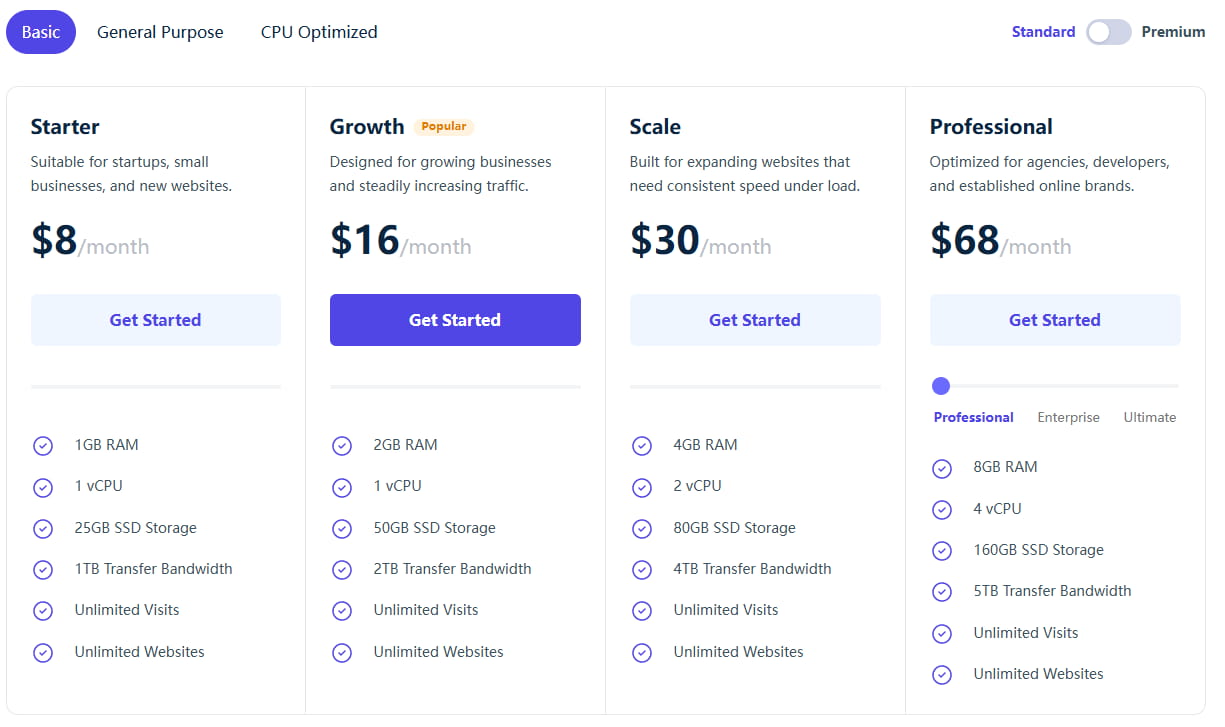Choose the Enterprise tier on the slider

click(1068, 417)
